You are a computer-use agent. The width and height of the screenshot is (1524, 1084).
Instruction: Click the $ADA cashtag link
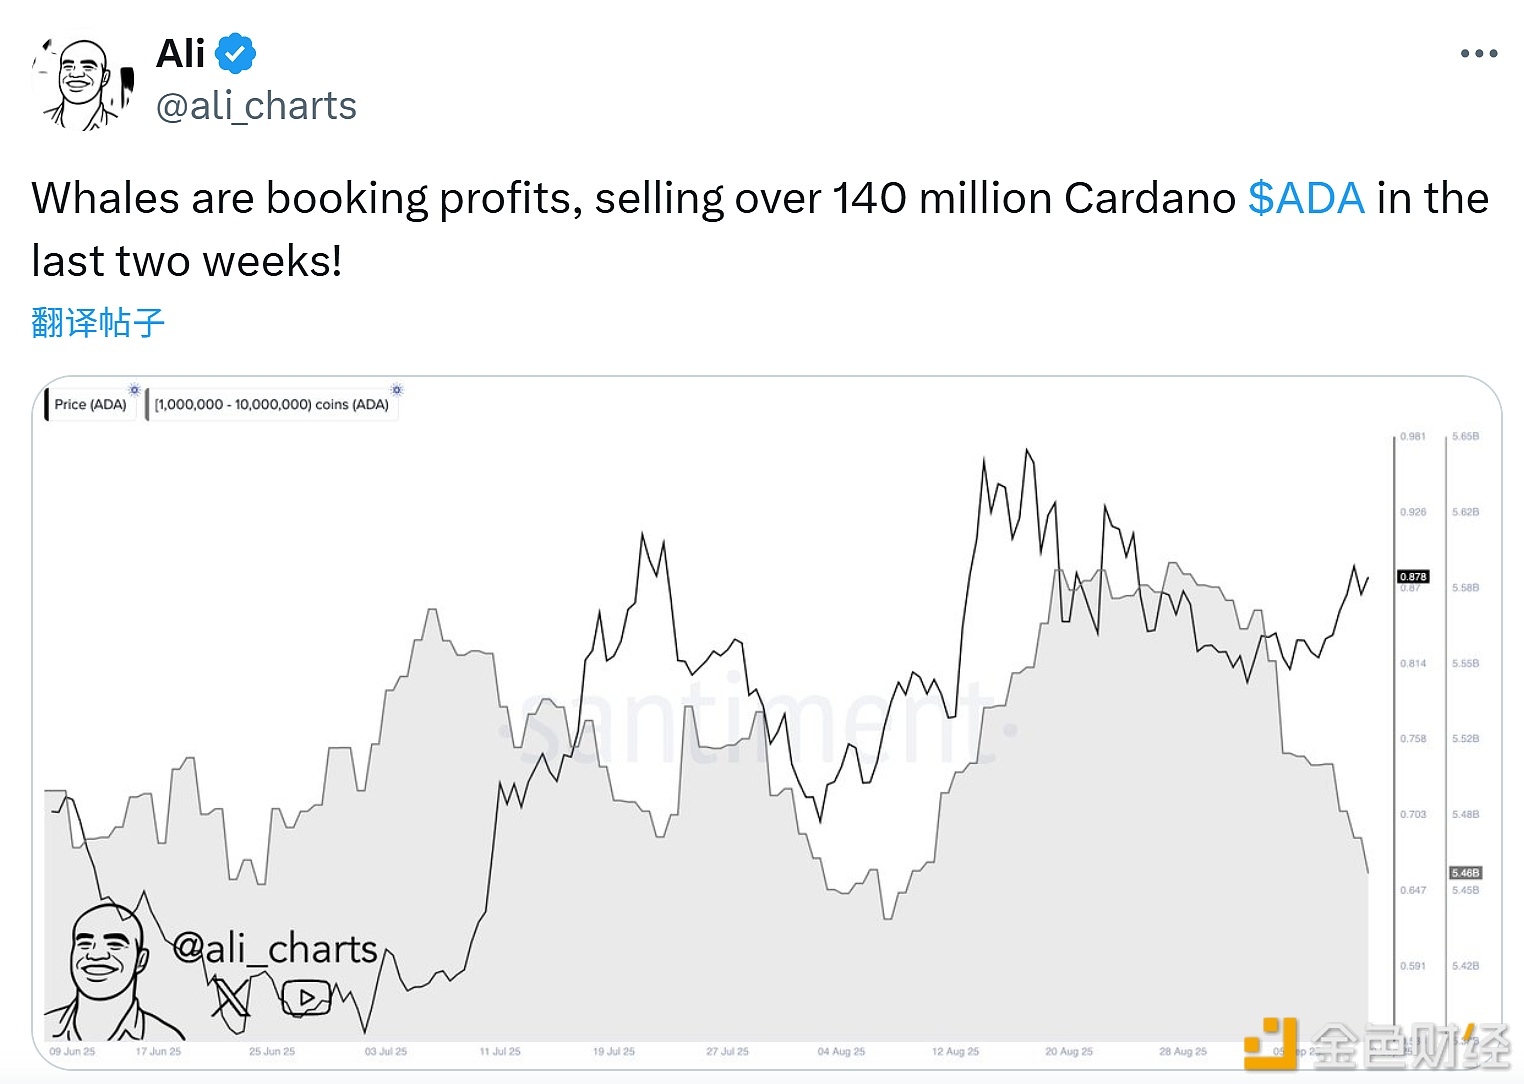point(1306,198)
